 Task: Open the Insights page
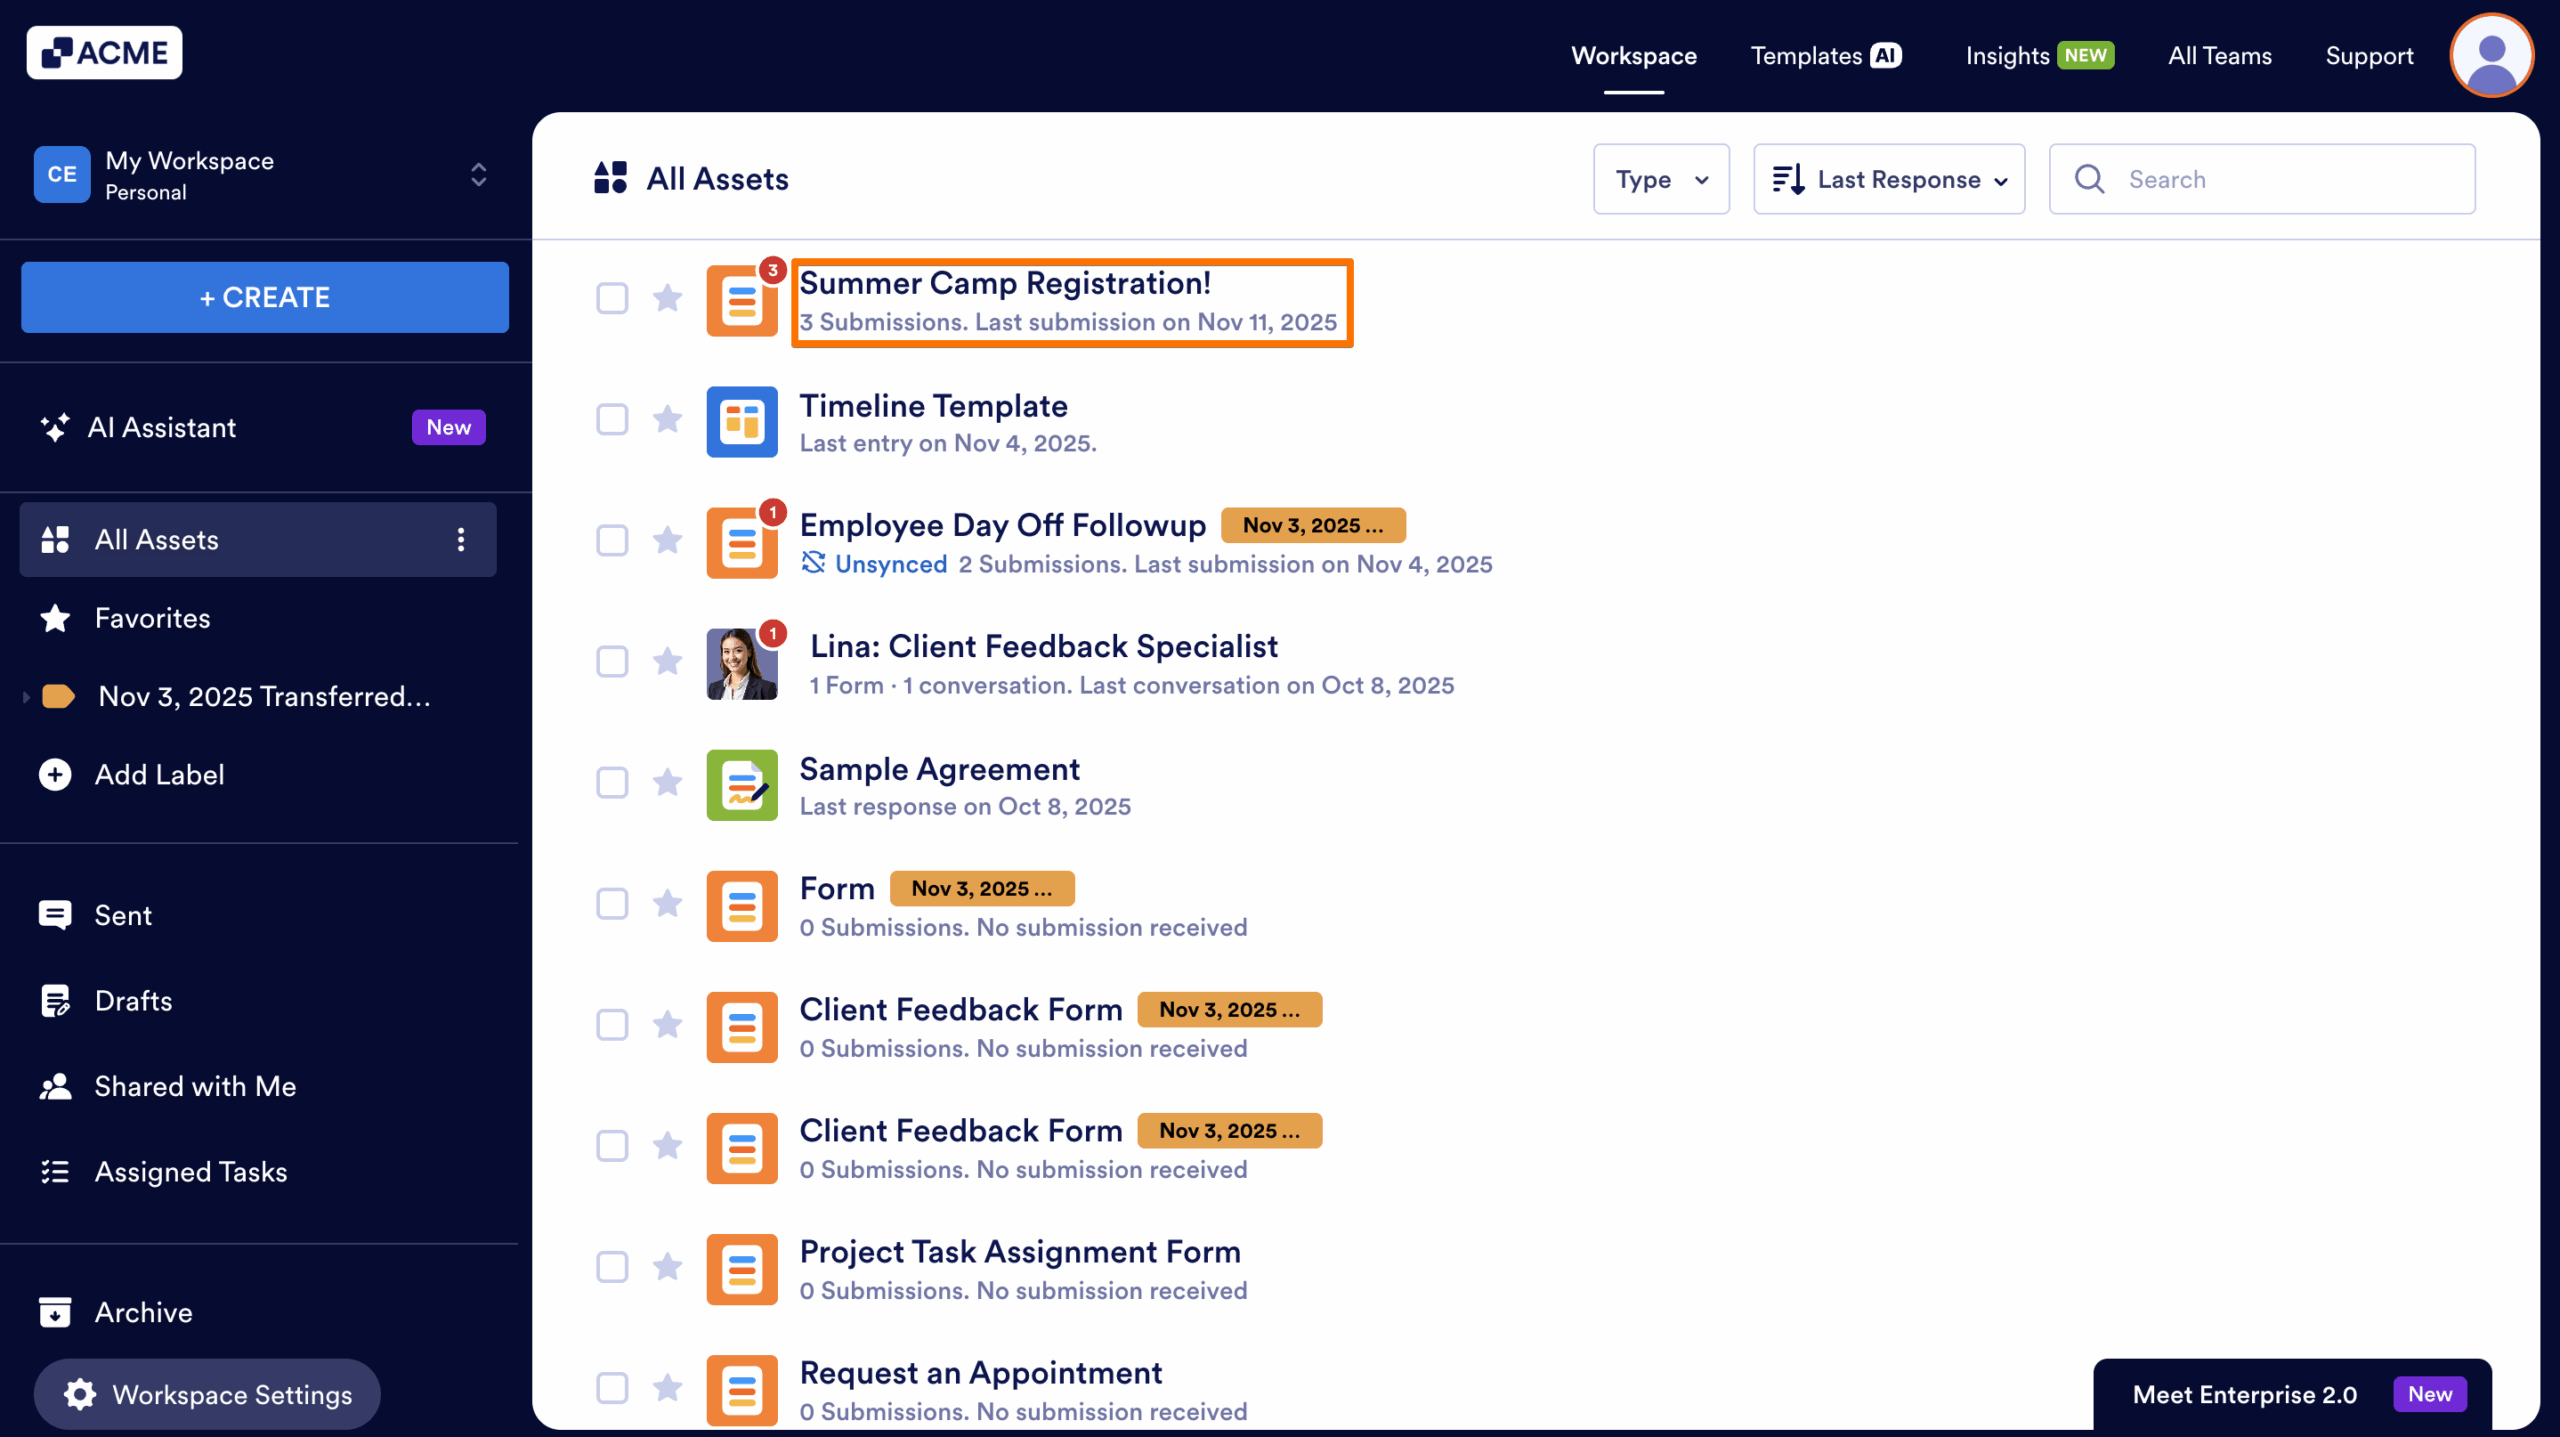point(2009,56)
